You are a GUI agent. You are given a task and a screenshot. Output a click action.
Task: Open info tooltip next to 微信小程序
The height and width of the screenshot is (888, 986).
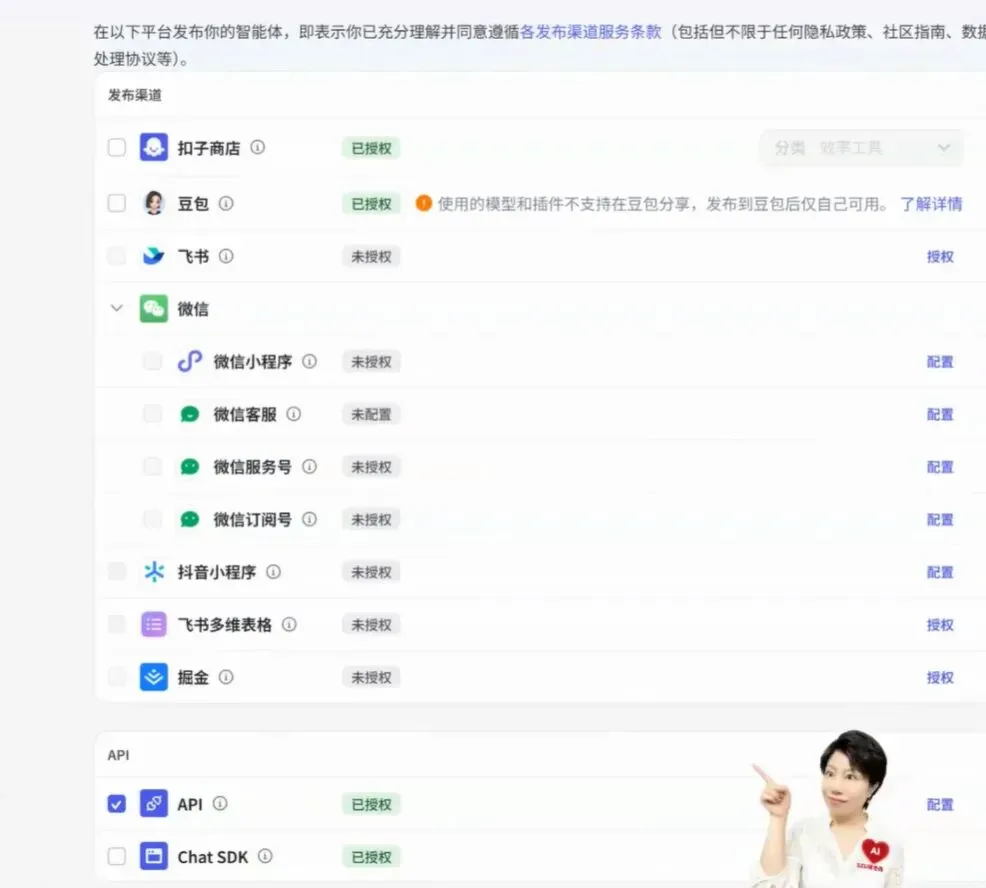[x=309, y=362]
